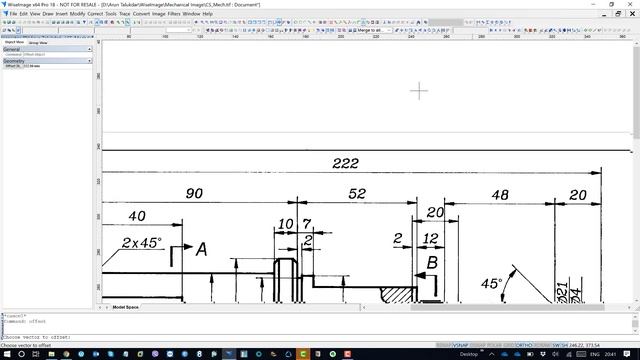Open File Explorer from the taskbar
The image size is (640, 360).
point(51,354)
